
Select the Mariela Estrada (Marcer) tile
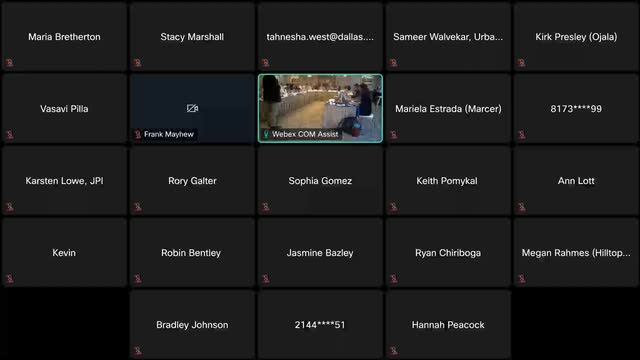tap(448, 109)
